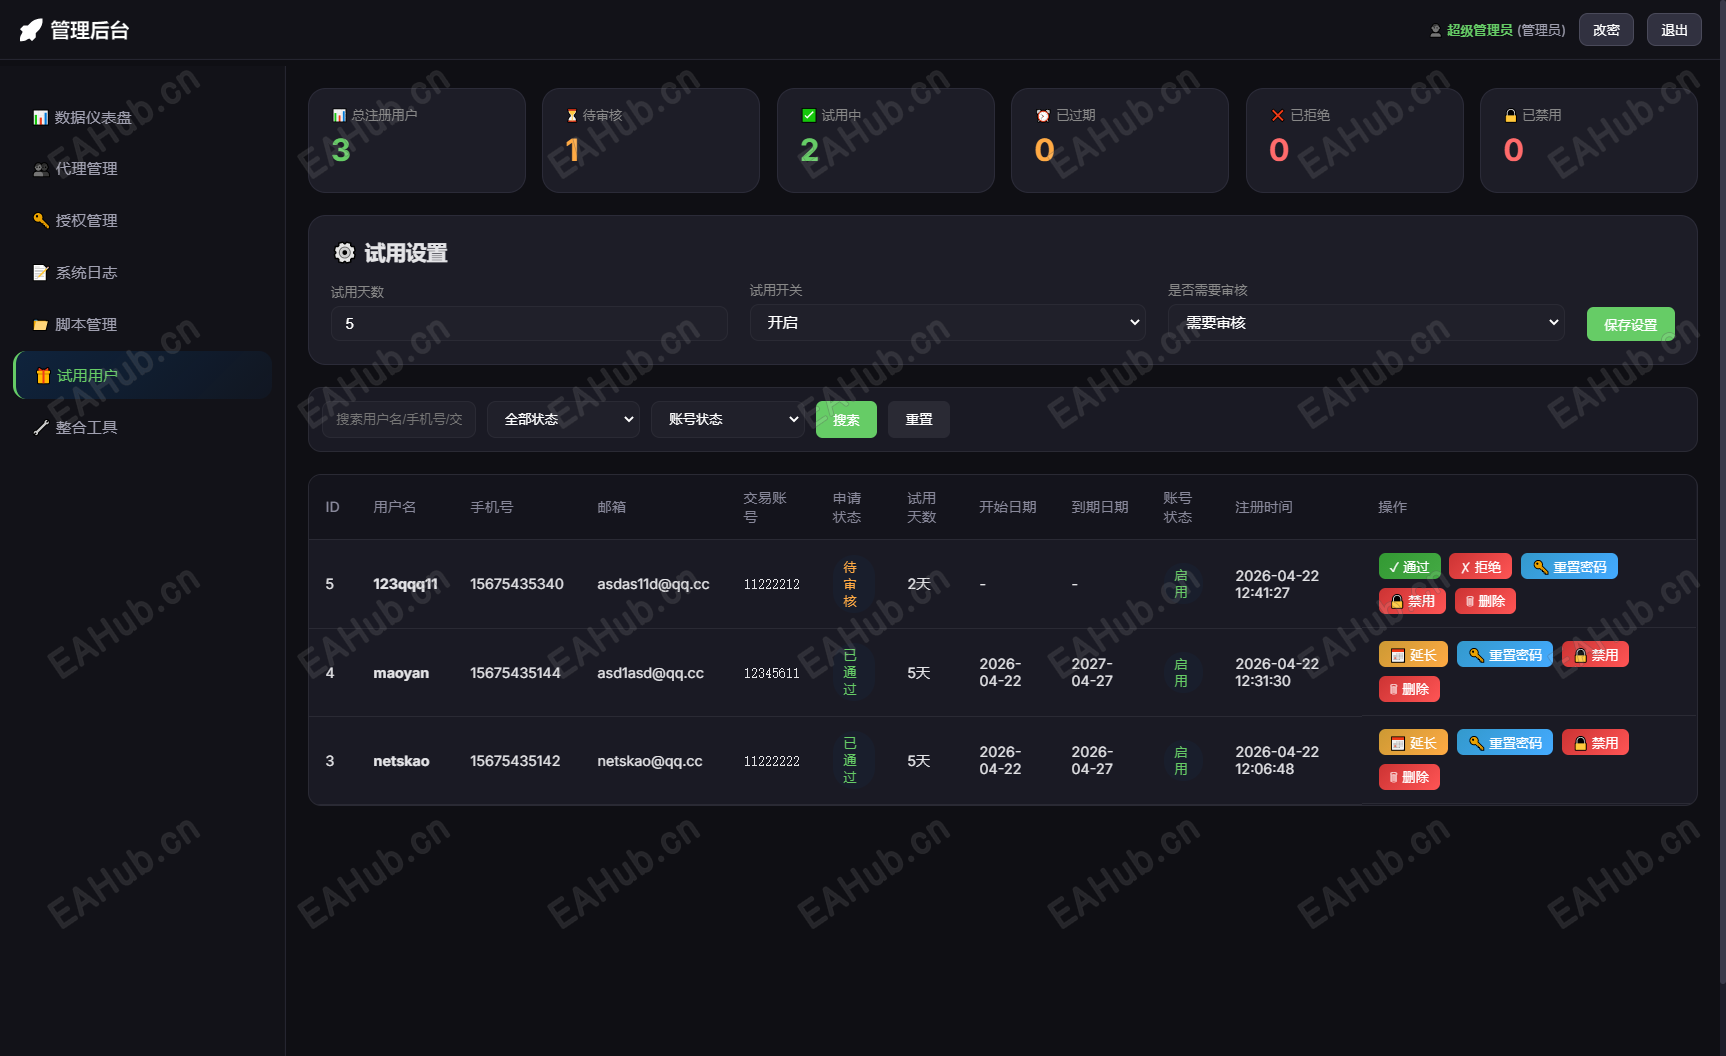Click the 改密 button
1726x1056 pixels.
[x=1606, y=30]
